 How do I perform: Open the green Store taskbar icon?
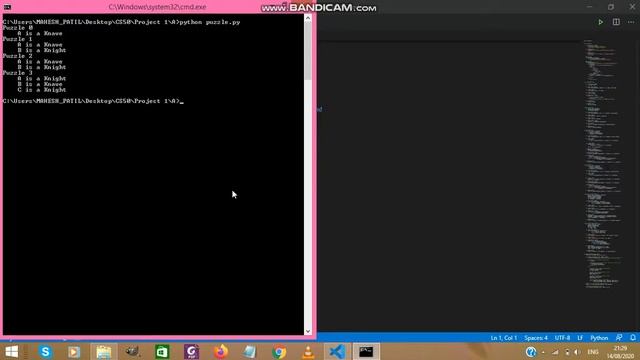(162, 351)
